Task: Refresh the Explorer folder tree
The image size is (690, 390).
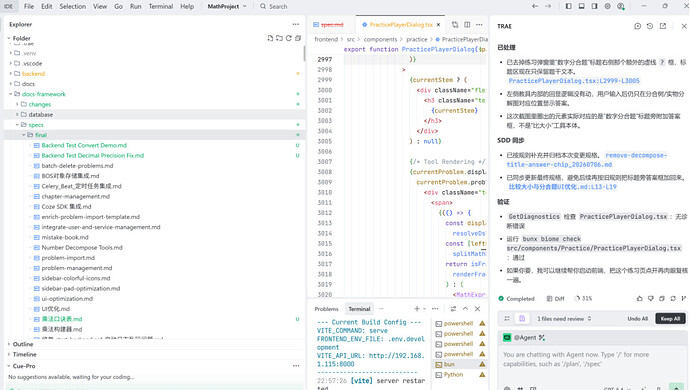Action: (x=289, y=38)
